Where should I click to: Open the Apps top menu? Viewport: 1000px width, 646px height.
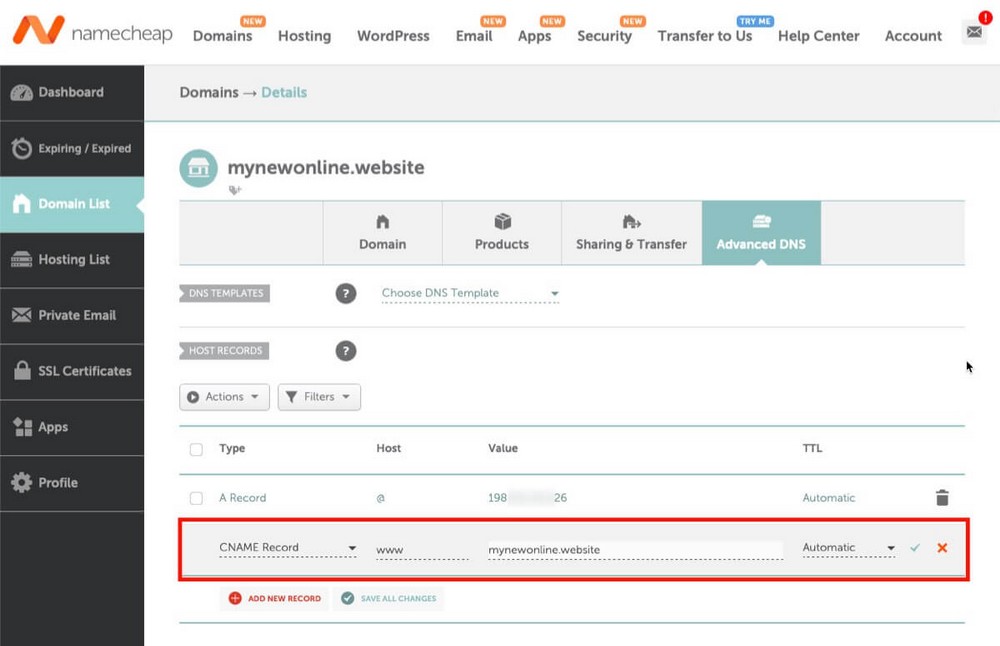point(534,36)
